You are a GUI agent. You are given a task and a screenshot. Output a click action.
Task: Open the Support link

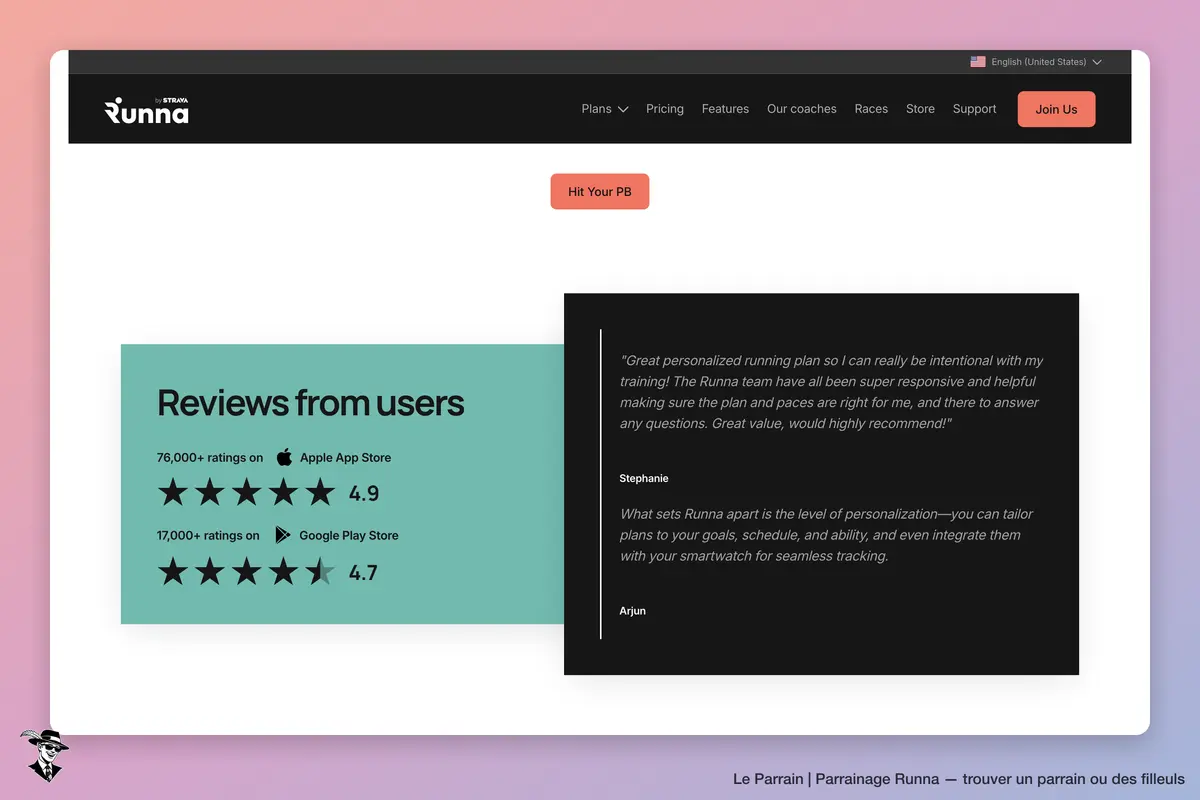(x=975, y=109)
